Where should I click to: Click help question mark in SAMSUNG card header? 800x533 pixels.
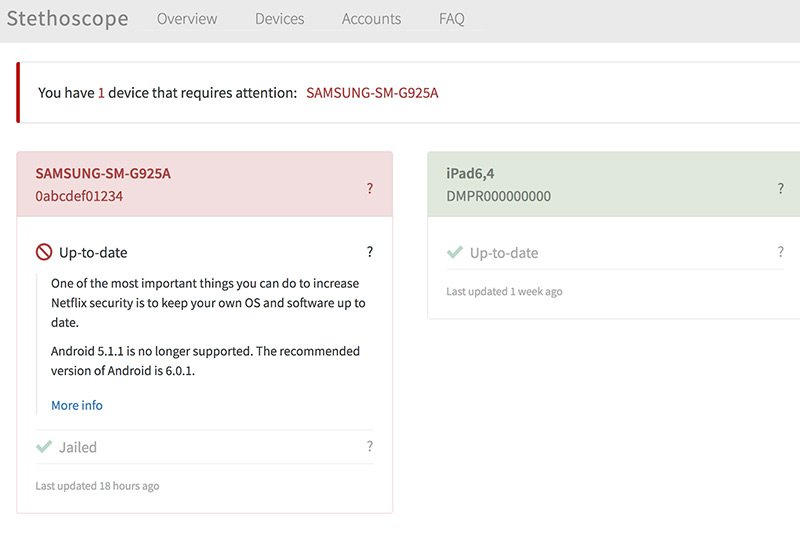pyautogui.click(x=370, y=189)
